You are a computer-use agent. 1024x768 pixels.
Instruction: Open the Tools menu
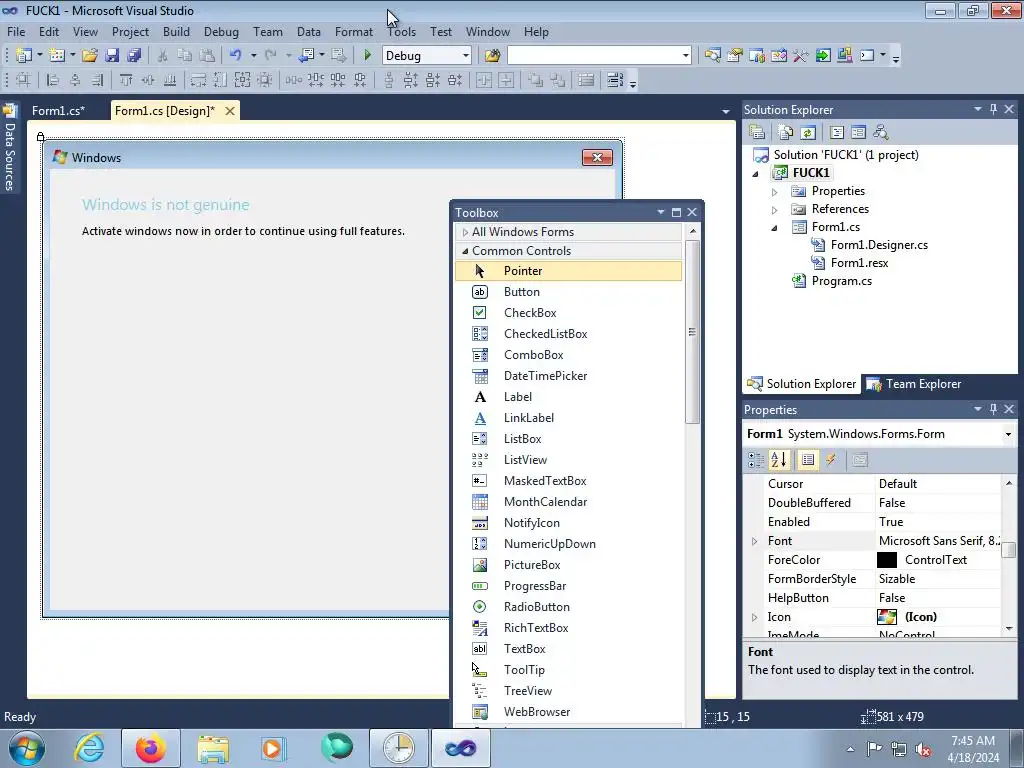point(401,31)
